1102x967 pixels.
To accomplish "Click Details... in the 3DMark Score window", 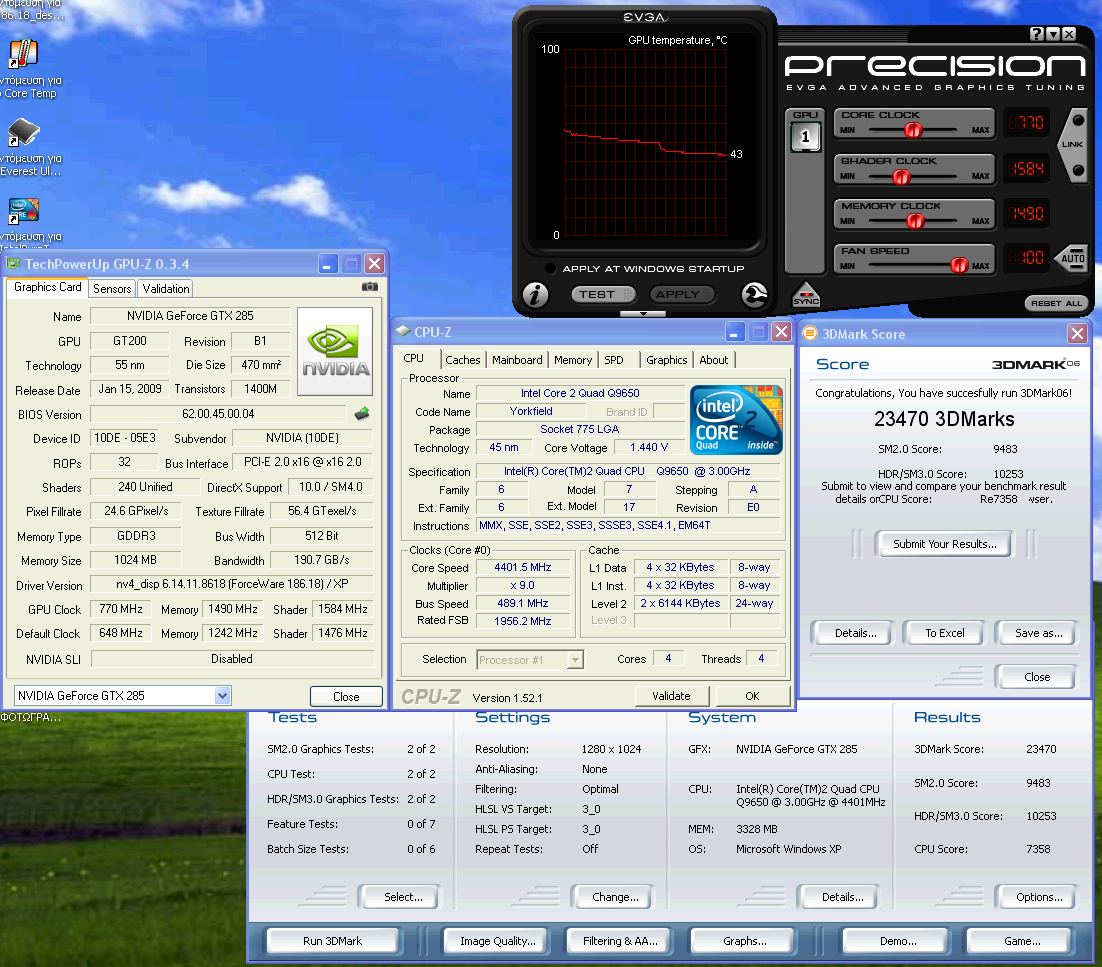I will 855,633.
